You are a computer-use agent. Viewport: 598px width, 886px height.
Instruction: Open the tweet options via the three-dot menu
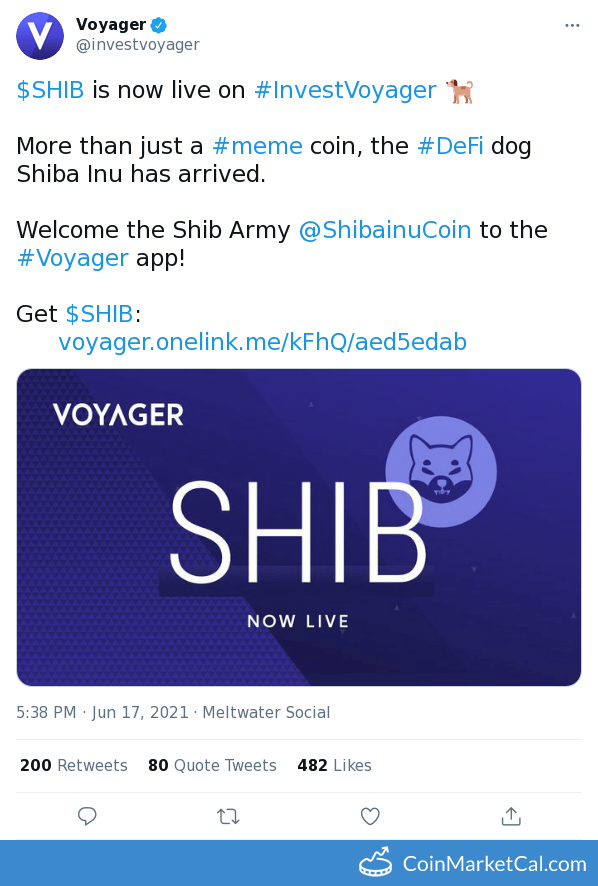pyautogui.click(x=573, y=24)
